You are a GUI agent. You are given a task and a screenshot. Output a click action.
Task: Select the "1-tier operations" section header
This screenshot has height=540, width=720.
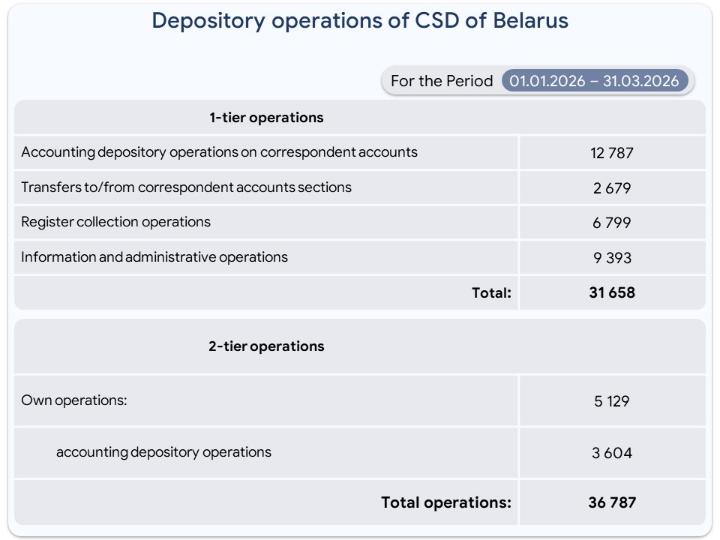pos(266,118)
